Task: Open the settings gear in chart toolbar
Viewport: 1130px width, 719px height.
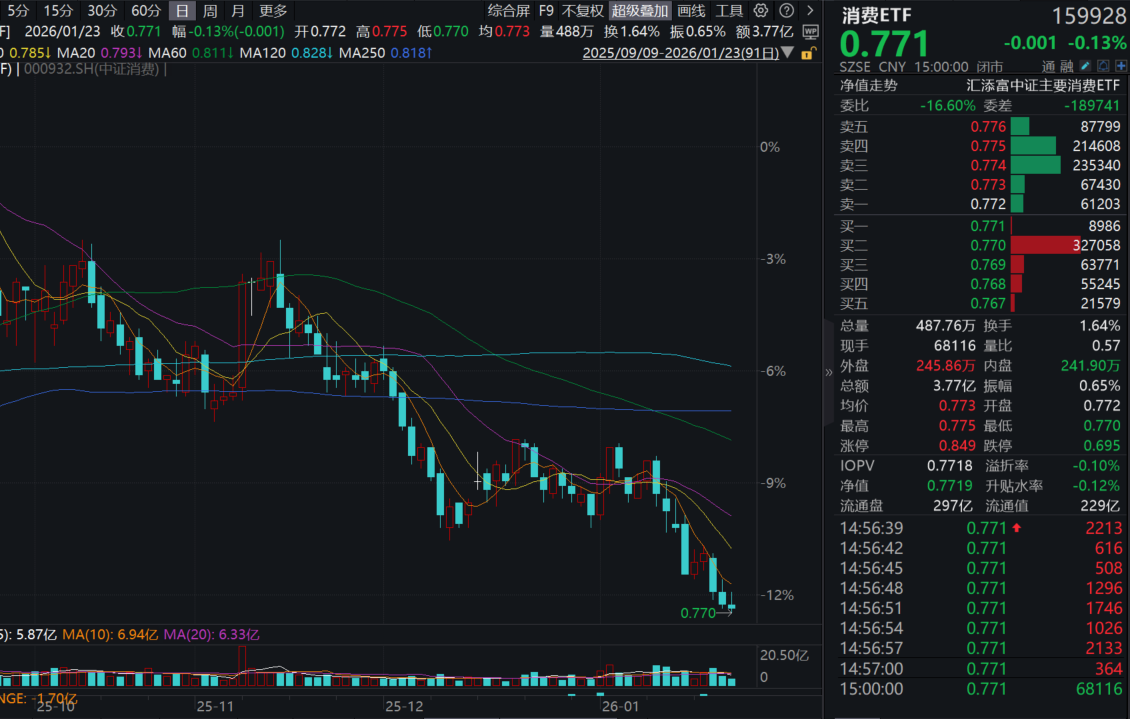Action: coord(761,11)
